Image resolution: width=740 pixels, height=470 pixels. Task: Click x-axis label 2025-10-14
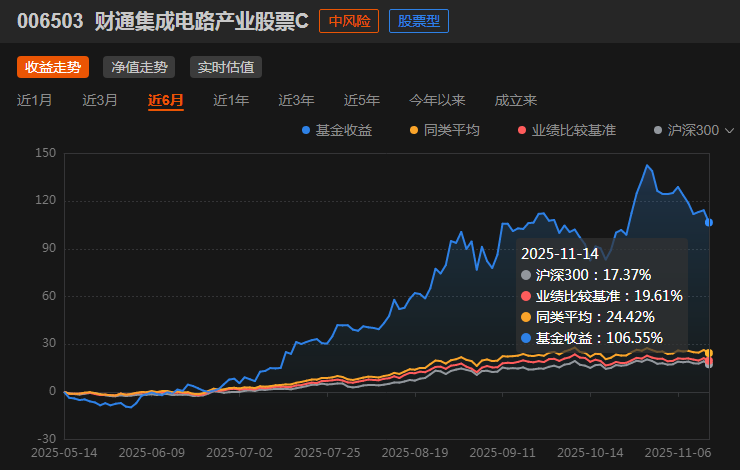[x=590, y=453]
